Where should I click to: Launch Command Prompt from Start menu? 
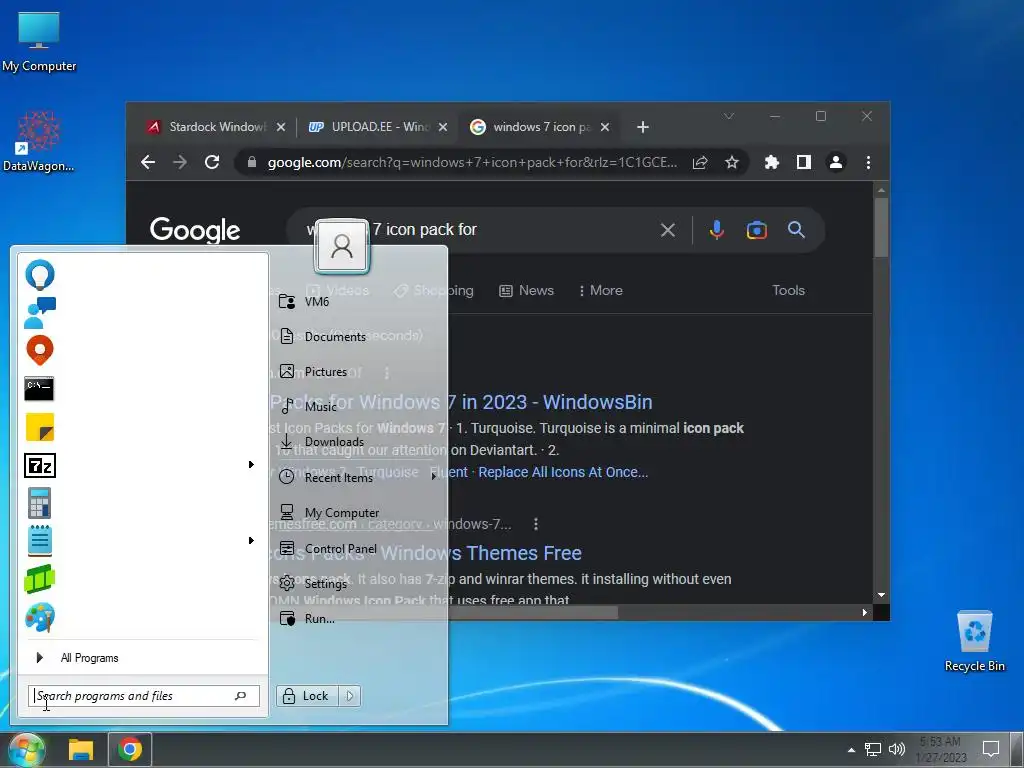click(x=39, y=389)
